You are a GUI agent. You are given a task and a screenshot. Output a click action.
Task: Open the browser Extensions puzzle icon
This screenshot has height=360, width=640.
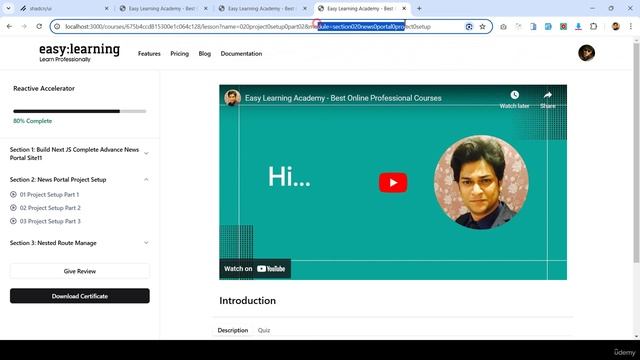[593, 27]
